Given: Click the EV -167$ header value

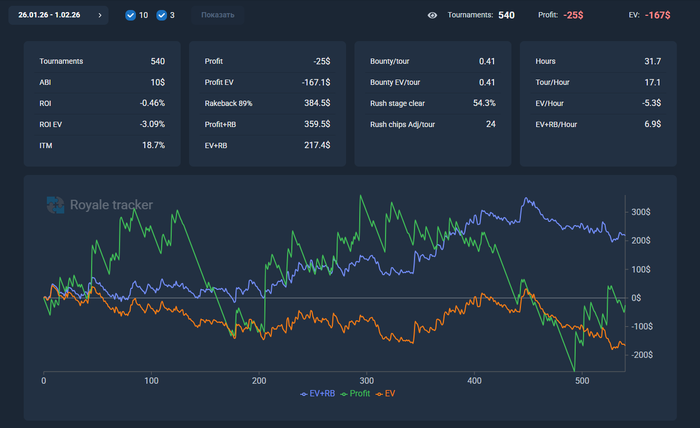Looking at the screenshot, I should (657, 15).
